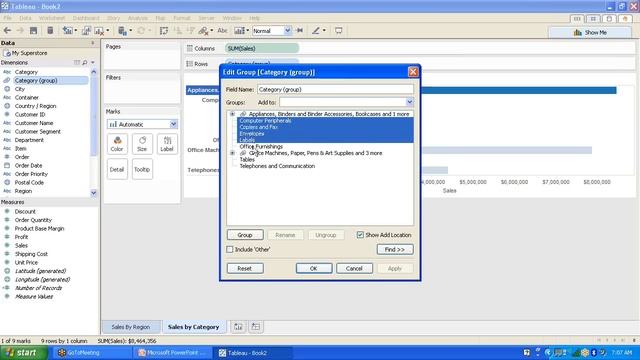Viewport: 640px width, 360px height.
Task: Select Telephones and Communication in the list
Action: tap(277, 166)
